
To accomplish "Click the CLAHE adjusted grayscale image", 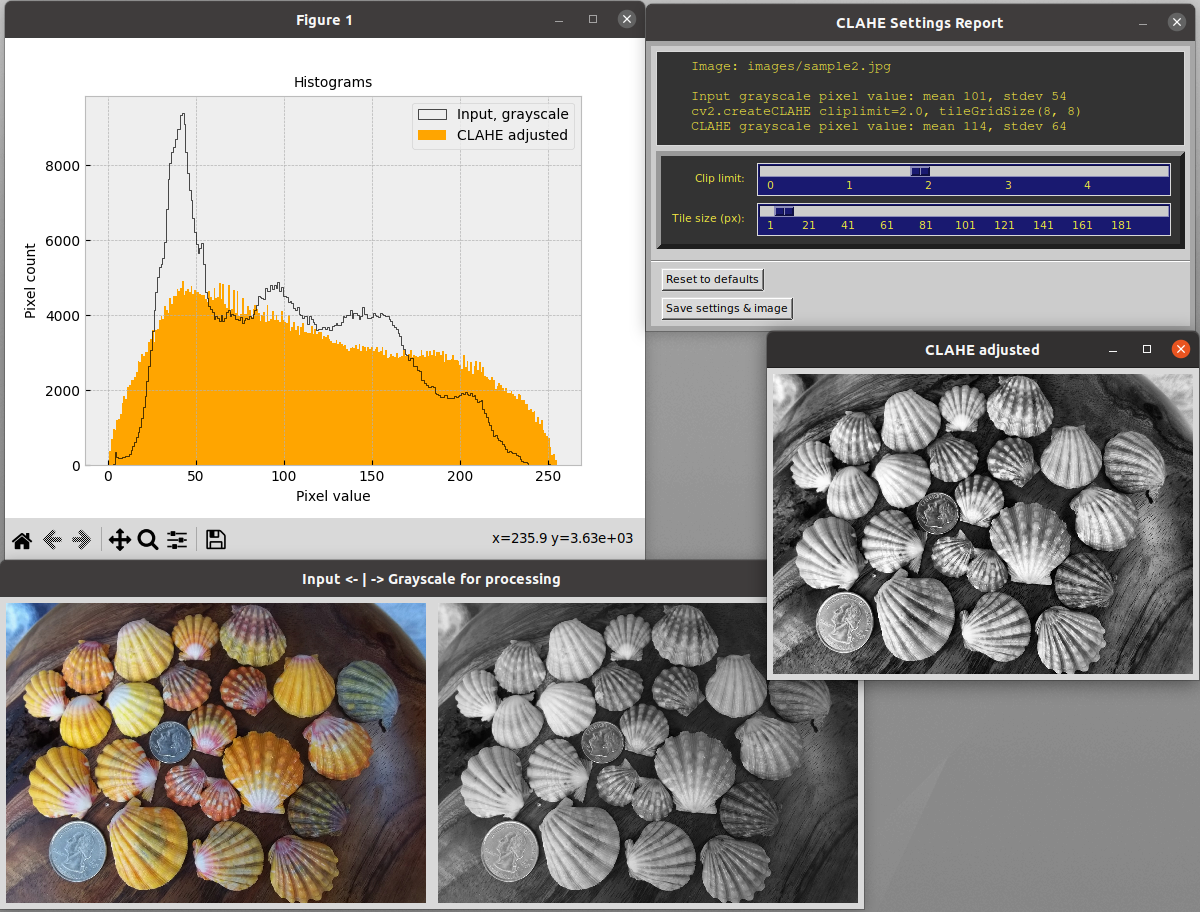I will pyautogui.click(x=984, y=524).
